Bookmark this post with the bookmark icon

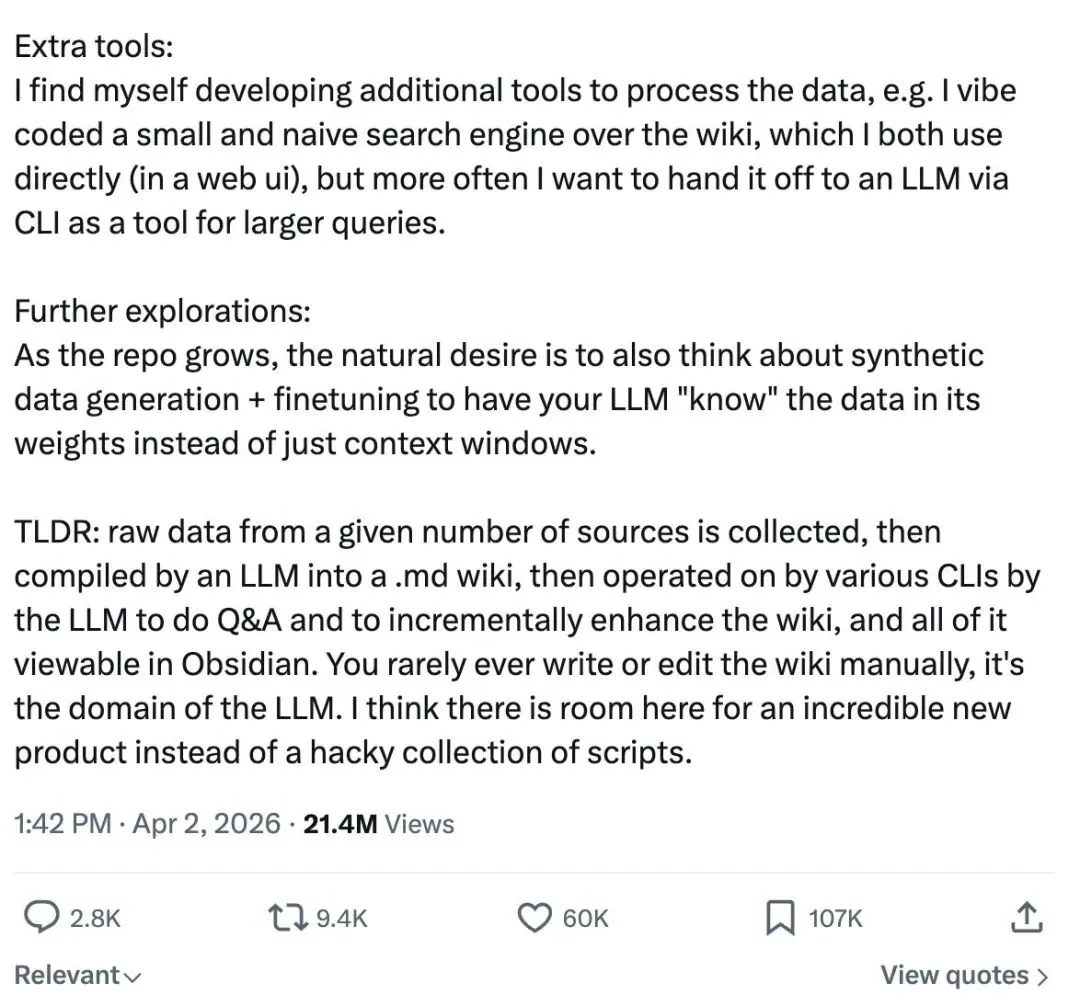(780, 918)
